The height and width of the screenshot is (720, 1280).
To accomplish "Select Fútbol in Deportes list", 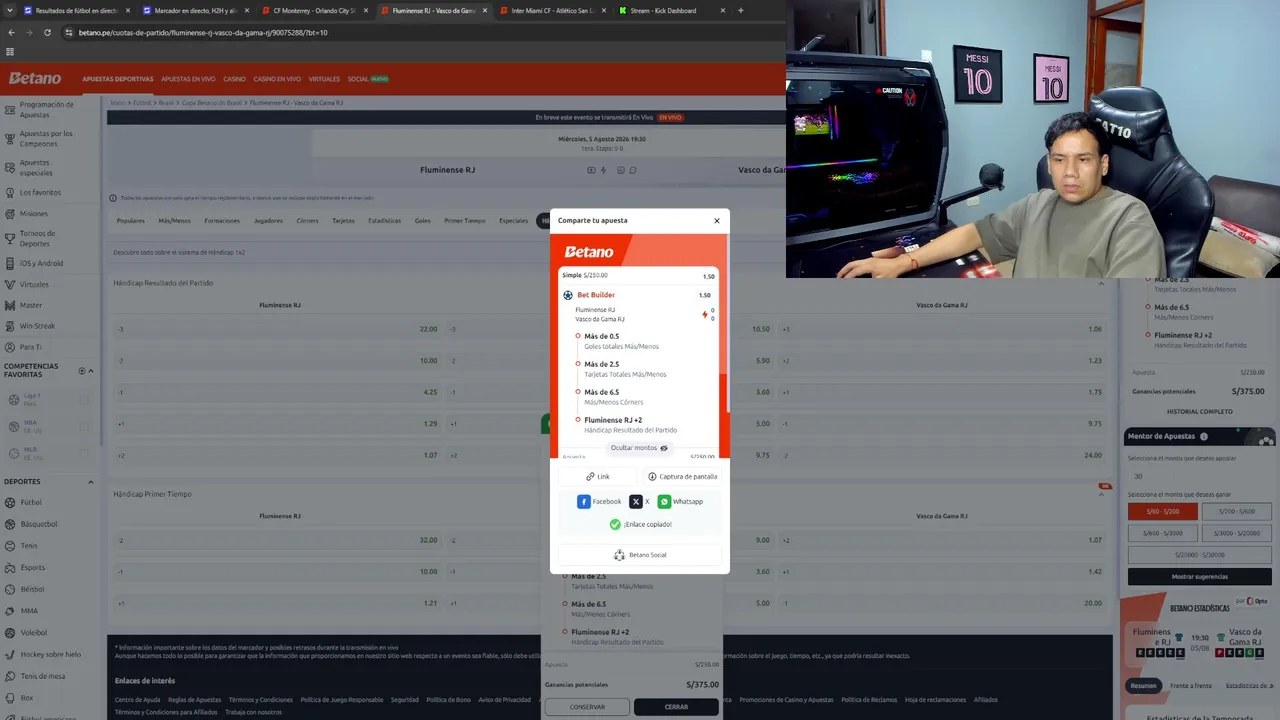I will tap(31, 502).
